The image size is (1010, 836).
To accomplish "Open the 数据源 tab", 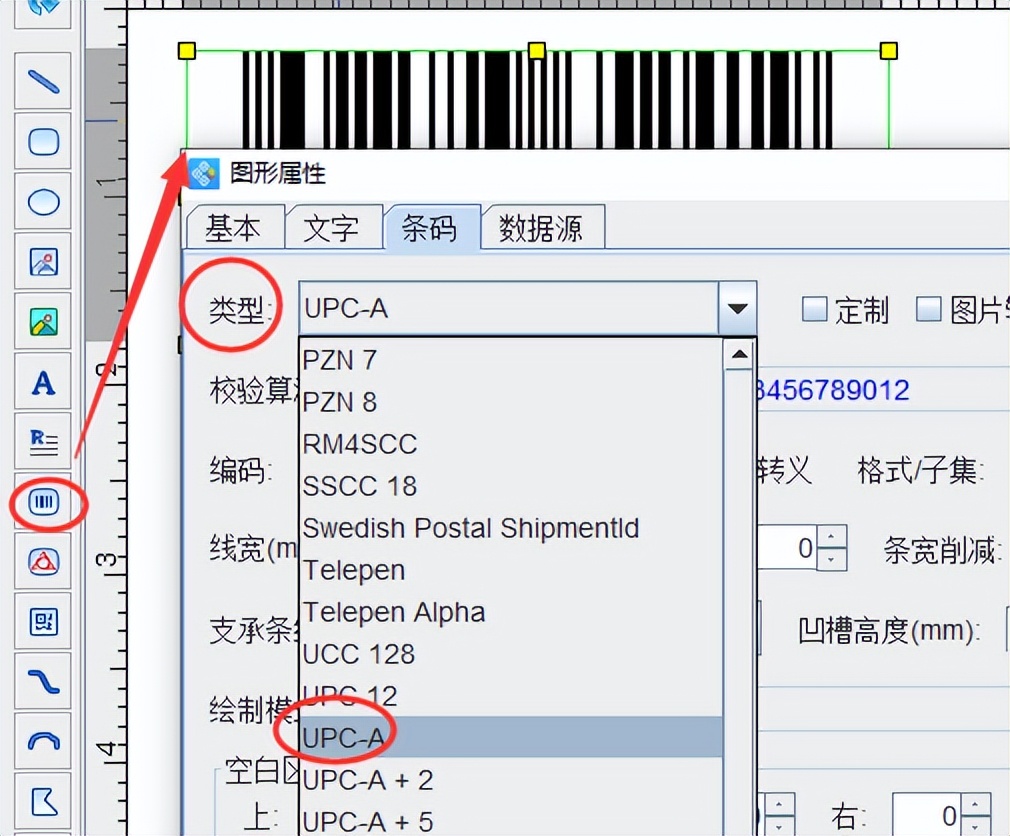I will click(x=542, y=227).
